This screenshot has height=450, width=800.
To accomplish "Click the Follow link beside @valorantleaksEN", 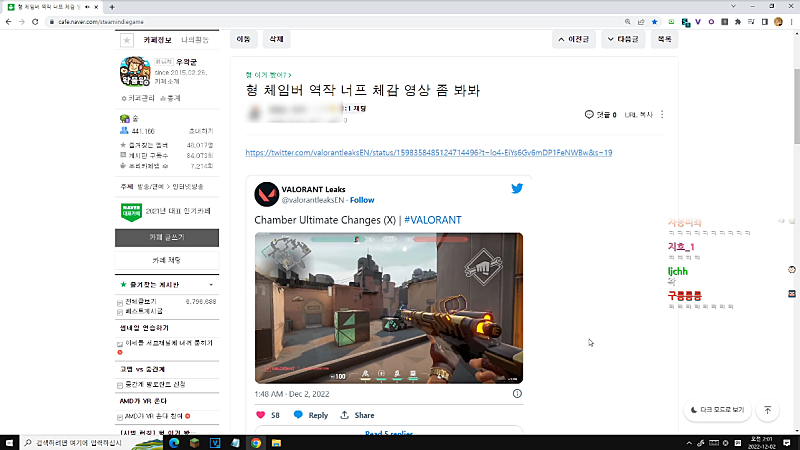I will coord(362,200).
